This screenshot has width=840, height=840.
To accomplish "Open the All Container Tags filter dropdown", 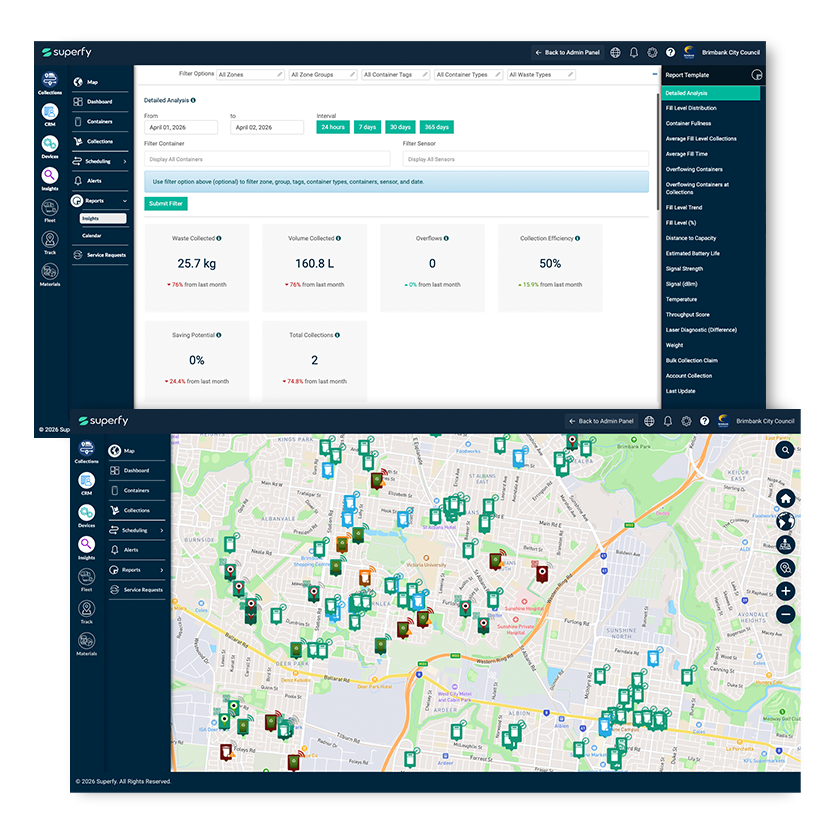I will pyautogui.click(x=396, y=75).
